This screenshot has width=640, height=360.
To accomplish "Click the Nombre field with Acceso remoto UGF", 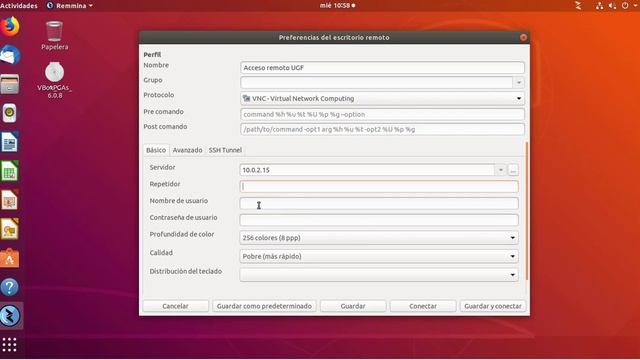I will click(382, 68).
